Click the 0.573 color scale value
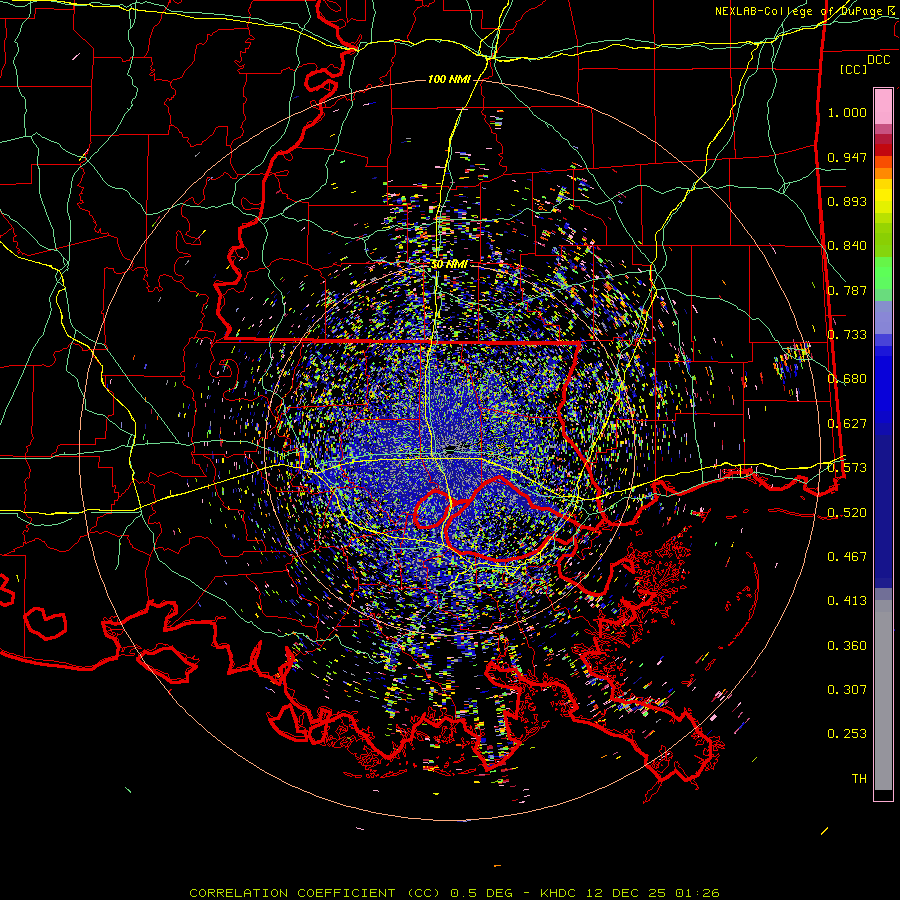This screenshot has height=900, width=900. click(x=847, y=468)
